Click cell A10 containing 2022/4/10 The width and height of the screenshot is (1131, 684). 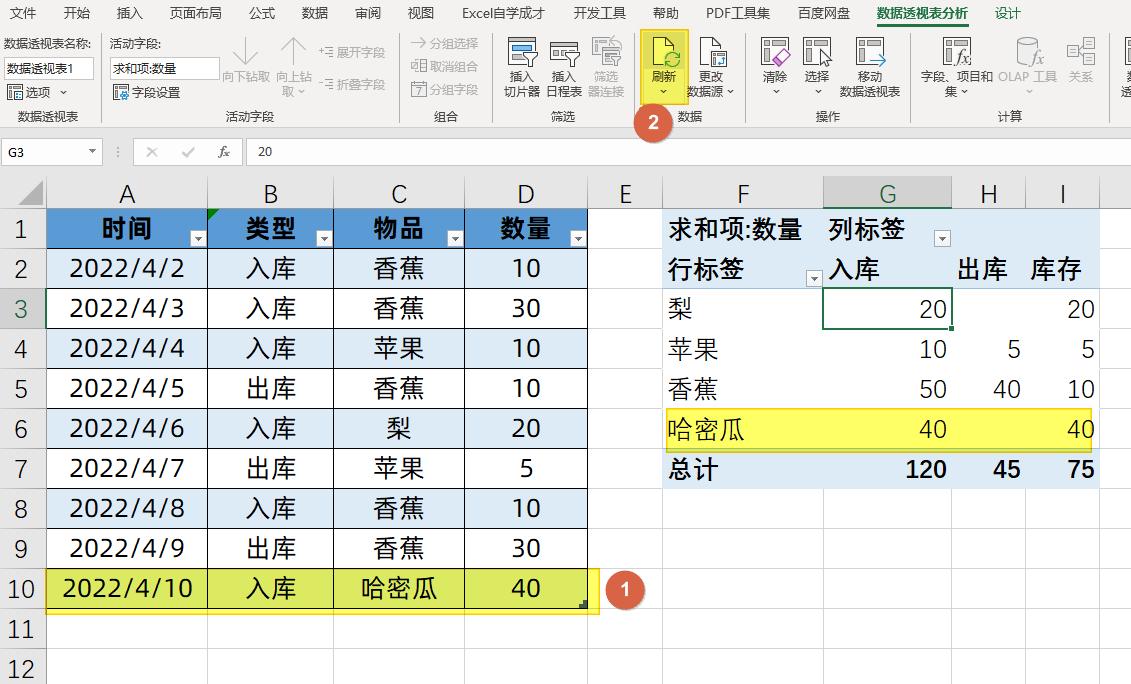(x=127, y=589)
